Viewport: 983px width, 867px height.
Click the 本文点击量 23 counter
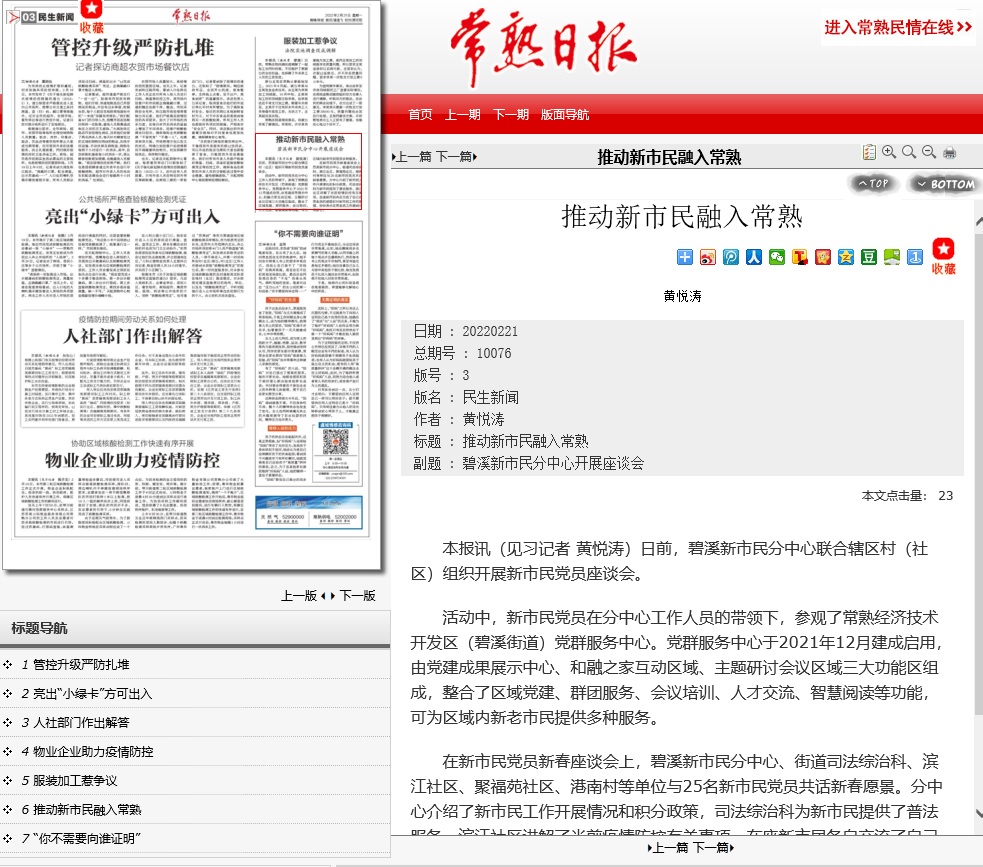pyautogui.click(x=907, y=496)
